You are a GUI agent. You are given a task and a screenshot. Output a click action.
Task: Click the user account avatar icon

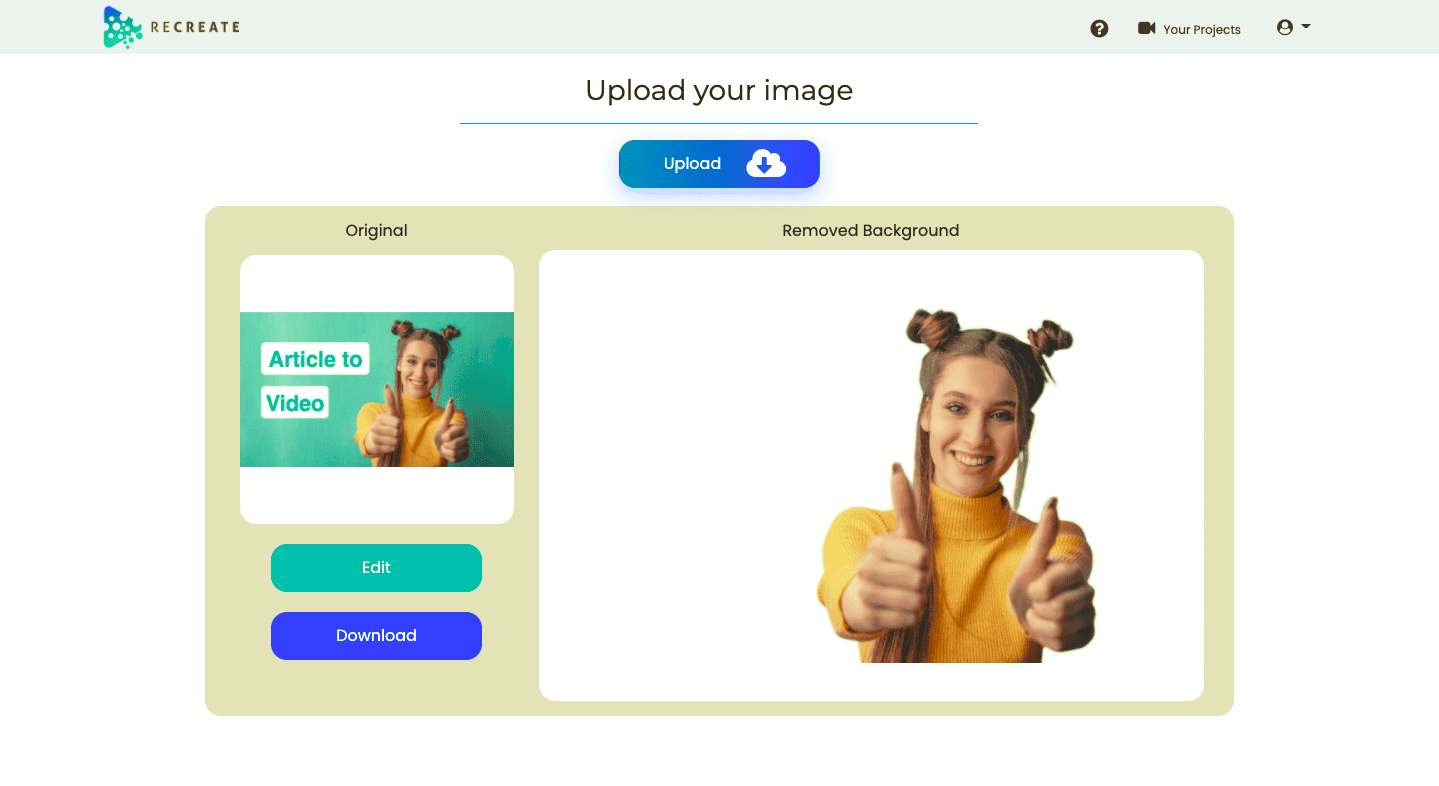1285,28
